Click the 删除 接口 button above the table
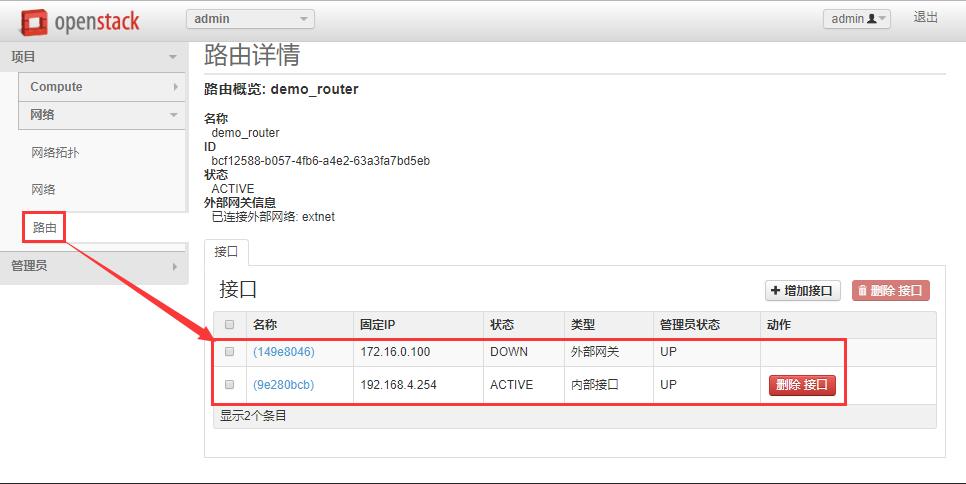This screenshot has height=484, width=966. (891, 291)
